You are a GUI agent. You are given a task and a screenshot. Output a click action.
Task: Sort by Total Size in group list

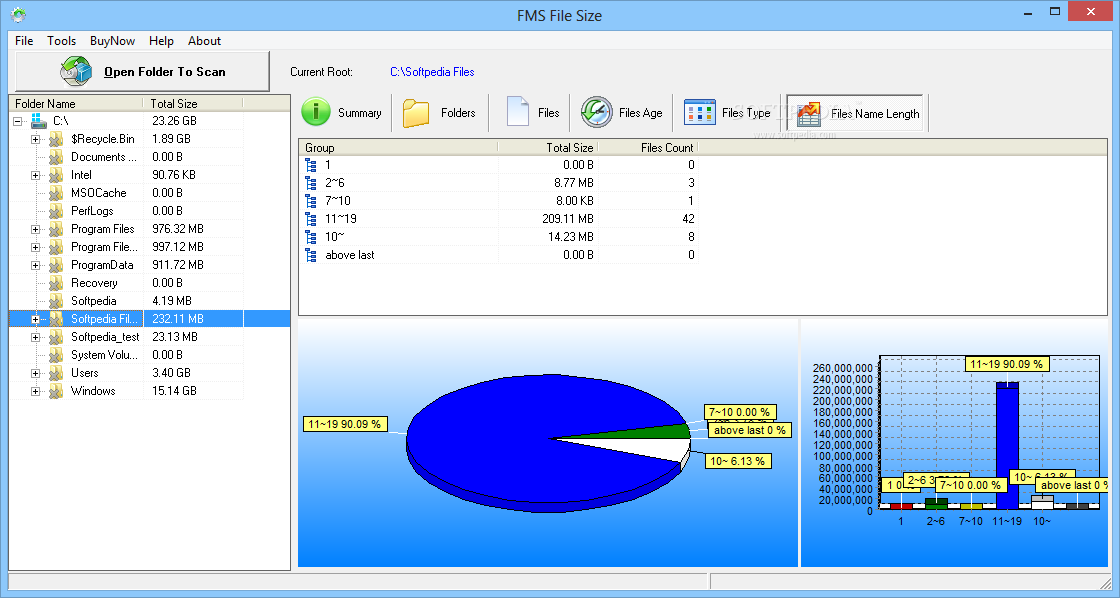[548, 148]
